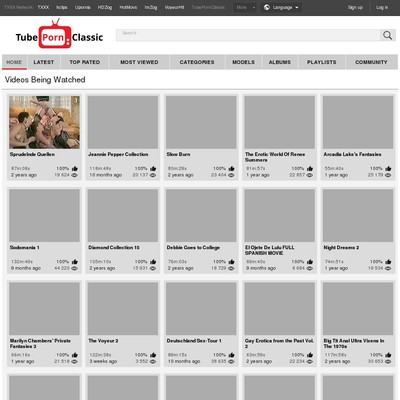Open the Top Rated tab
The width and height of the screenshot is (400, 400).
pos(85,62)
